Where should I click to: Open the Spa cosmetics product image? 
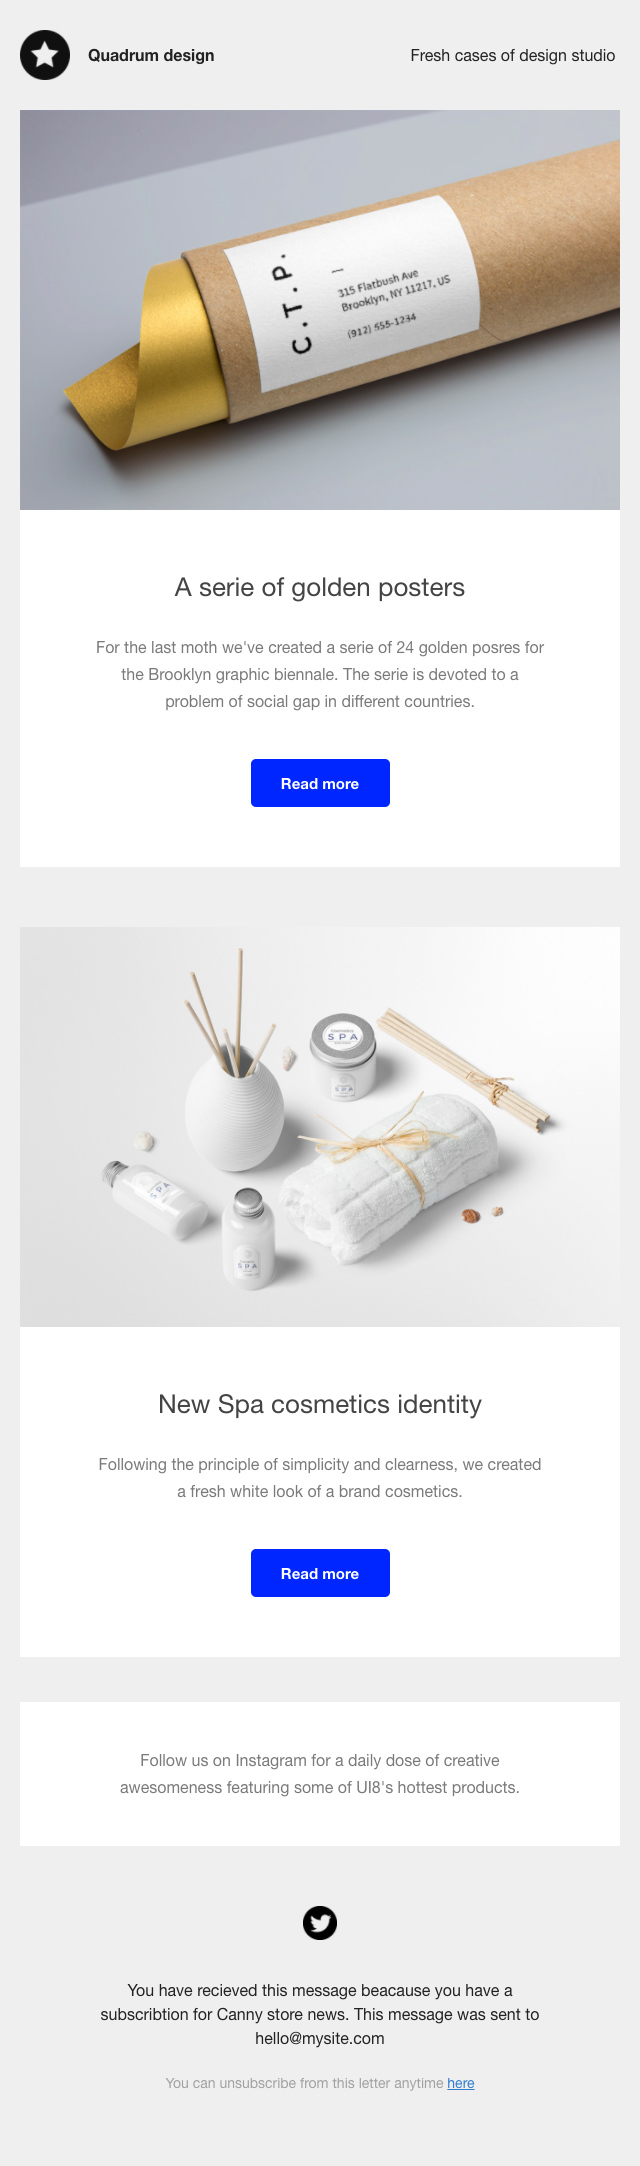point(320,1127)
